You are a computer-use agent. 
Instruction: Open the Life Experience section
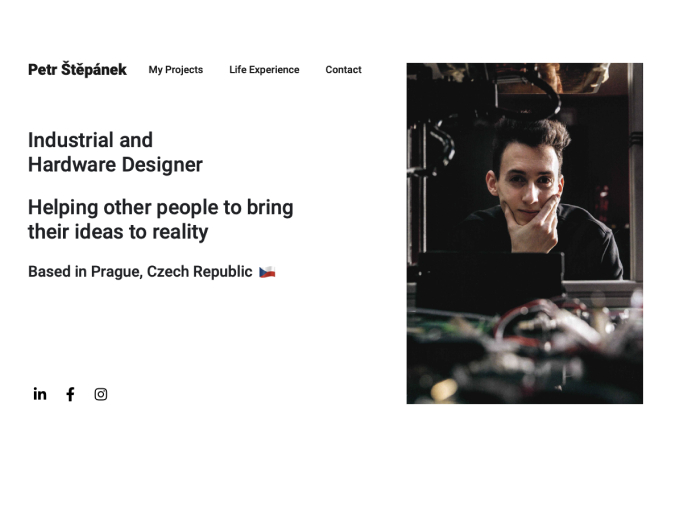point(264,70)
